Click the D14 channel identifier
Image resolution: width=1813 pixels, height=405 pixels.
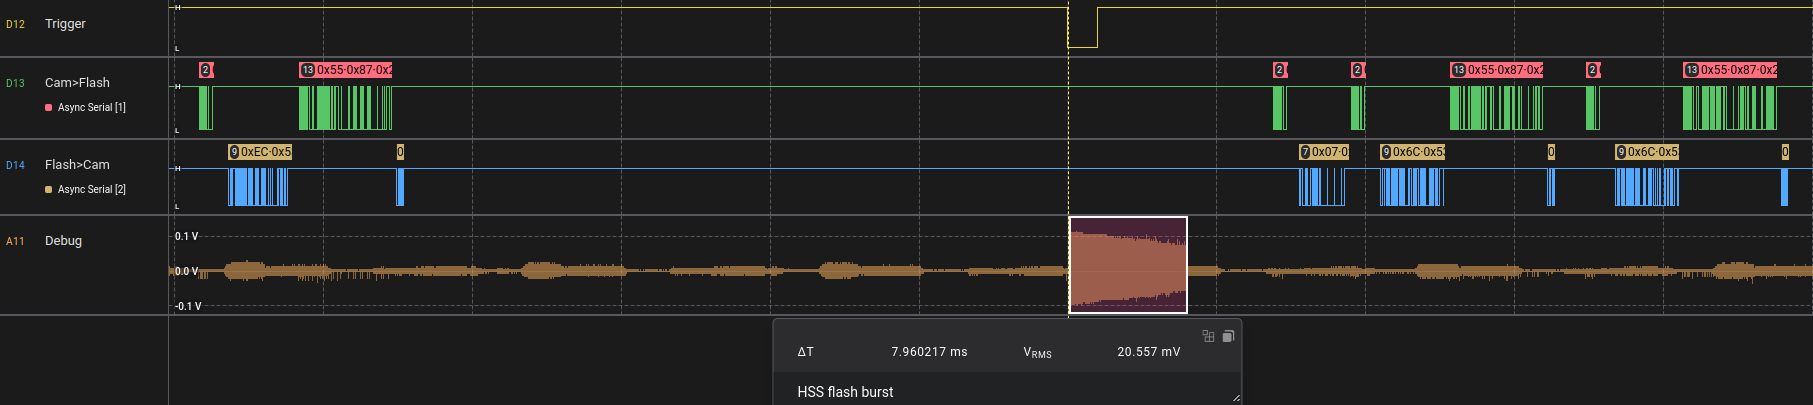point(15,165)
